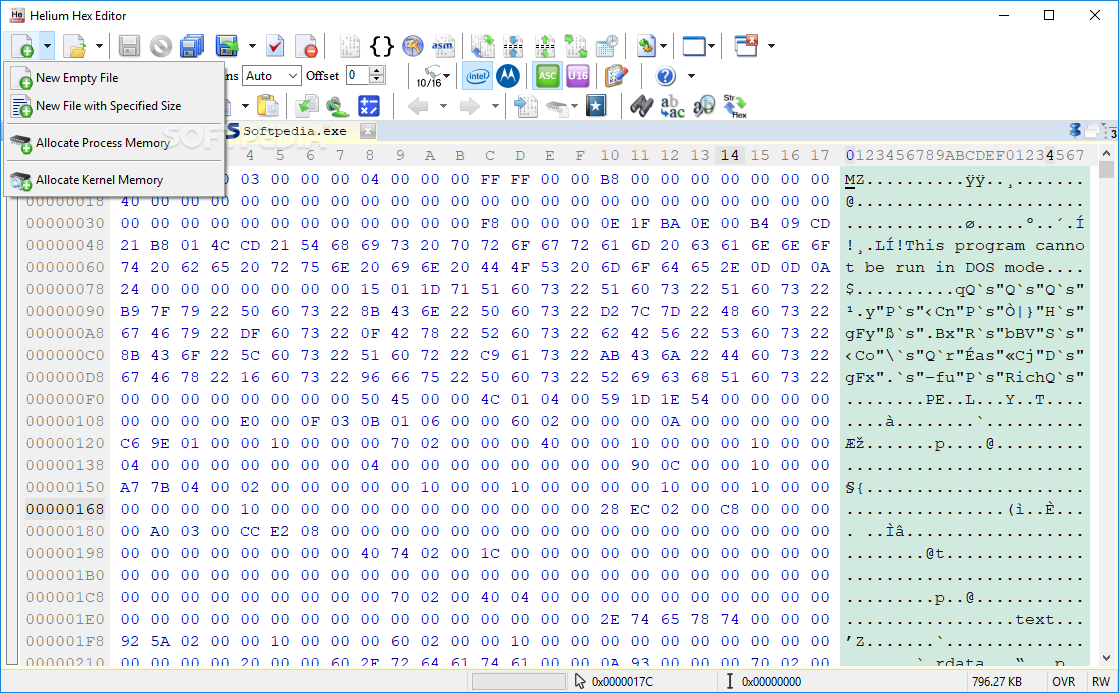Click the Intel byte order icon
1119x693 pixels.
coord(477,76)
